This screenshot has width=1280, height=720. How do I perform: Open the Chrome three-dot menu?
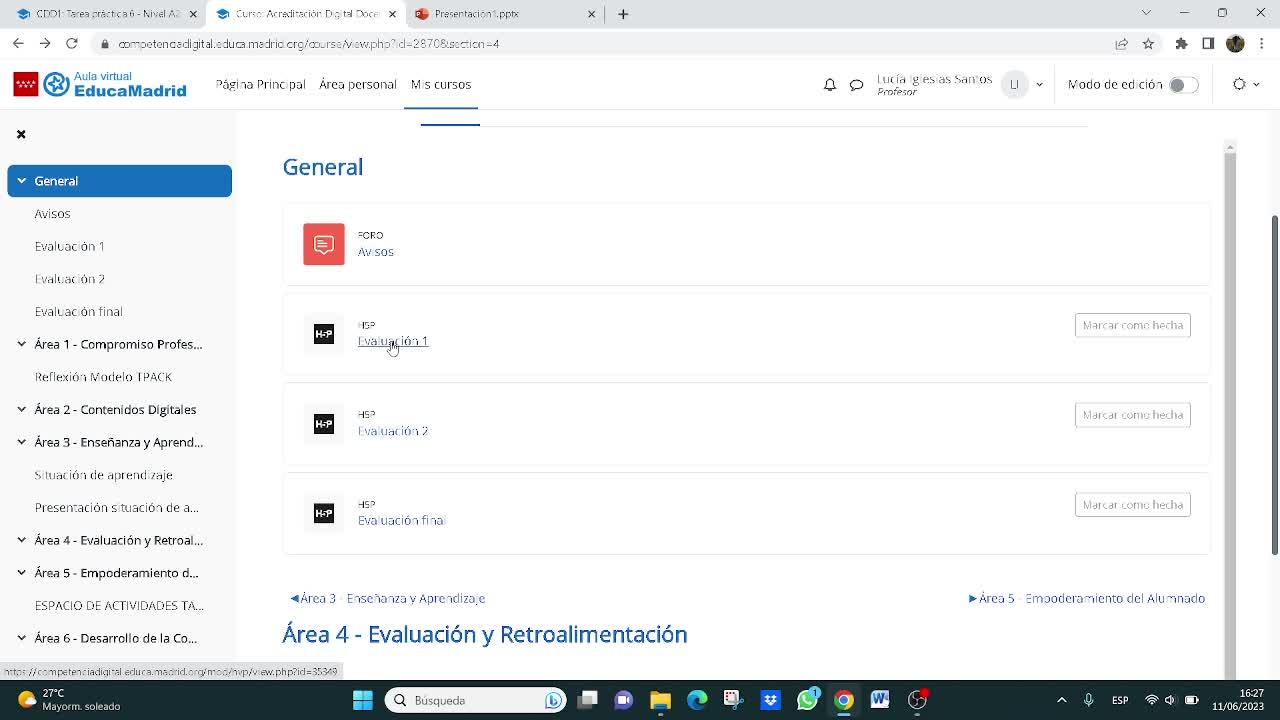(1263, 44)
